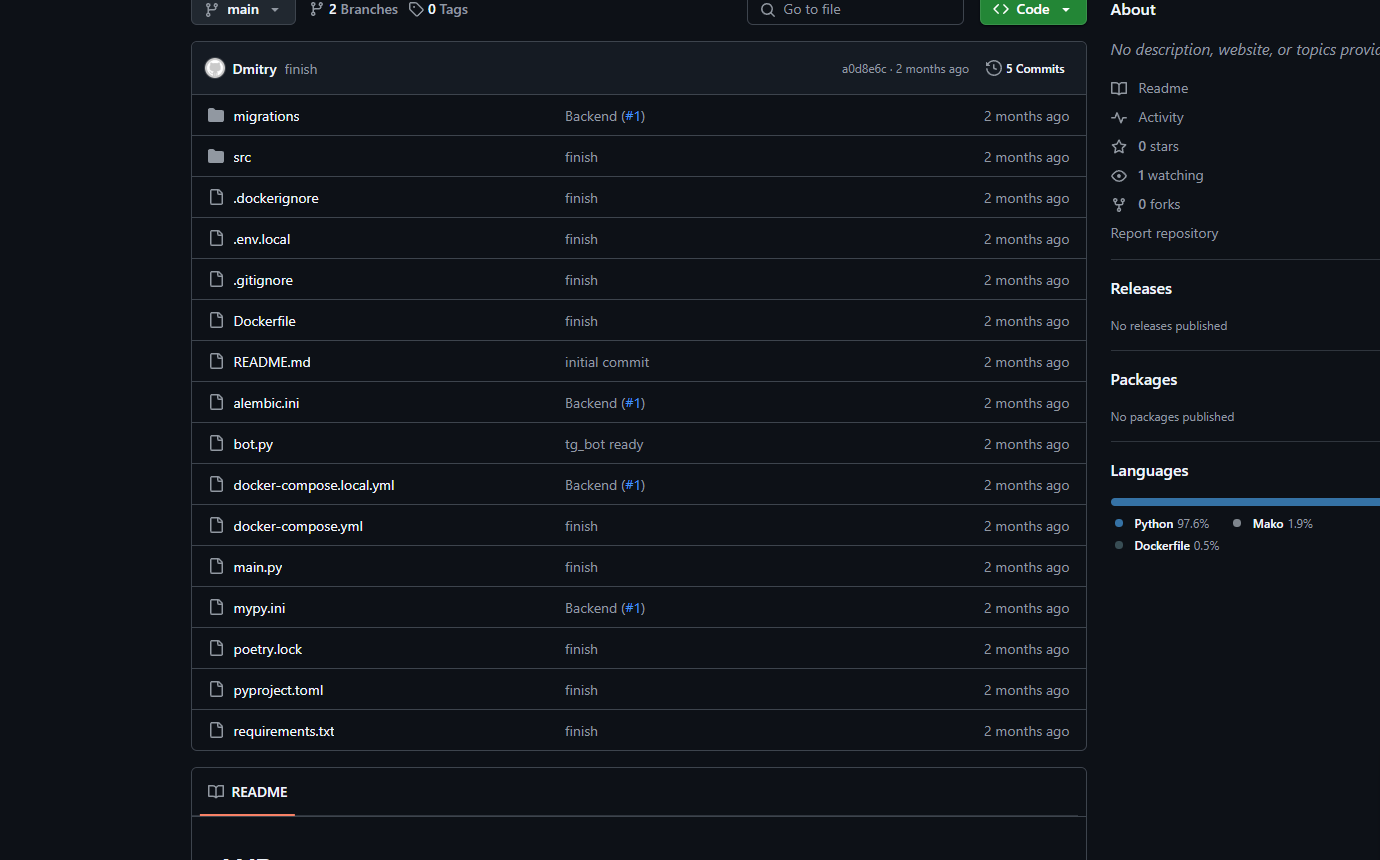This screenshot has width=1380, height=860.
Task: Click the folder icon next to migrations
Action: click(x=216, y=116)
